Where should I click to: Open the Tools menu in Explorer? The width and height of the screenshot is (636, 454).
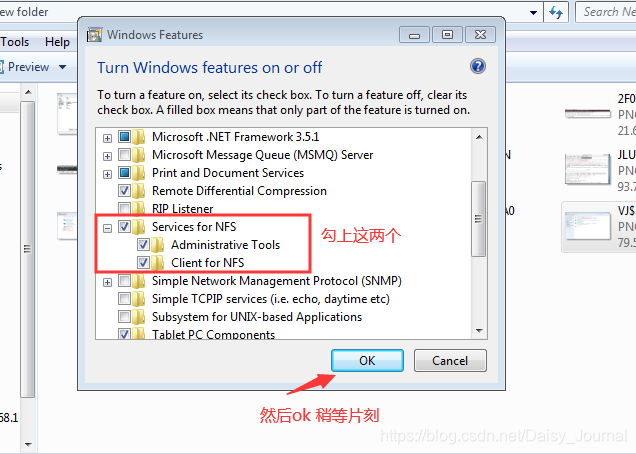[15, 42]
